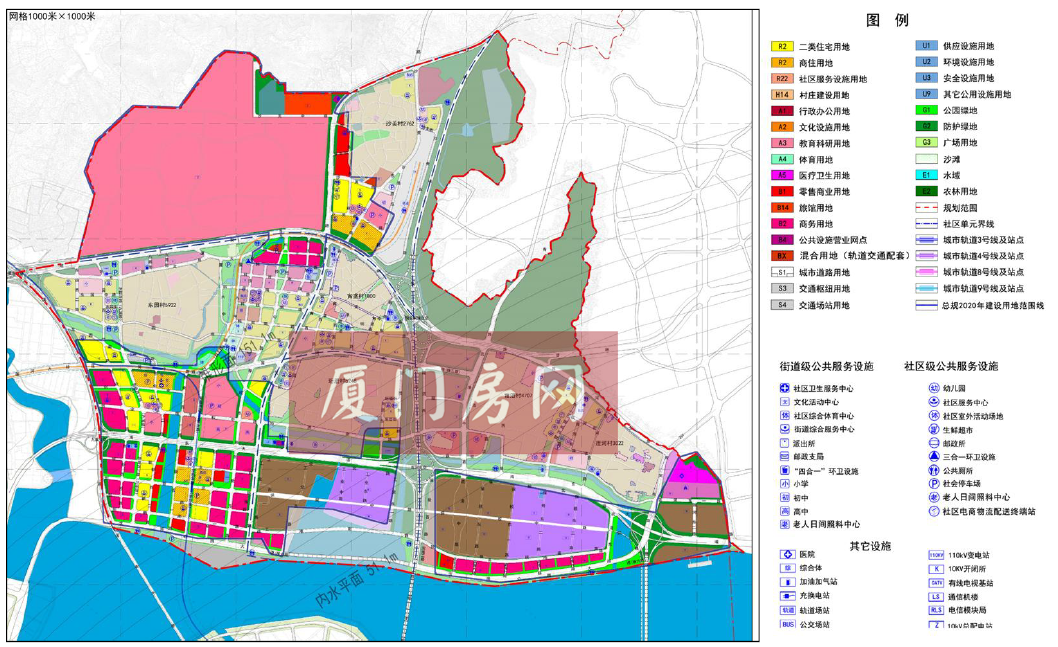Image resolution: width=1058 pixels, height=647 pixels.
Task: Click the 规划范围 red dashed line sample
Action: click(926, 208)
